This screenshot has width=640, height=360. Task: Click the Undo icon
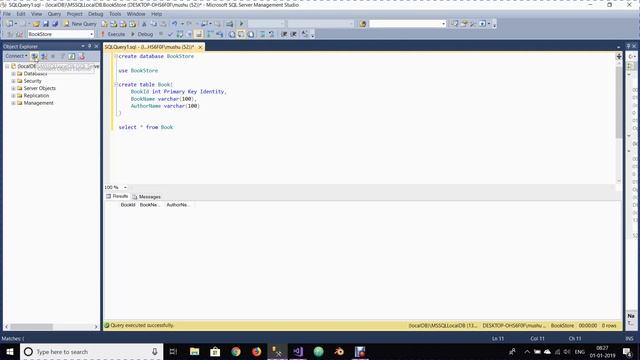[175, 24]
